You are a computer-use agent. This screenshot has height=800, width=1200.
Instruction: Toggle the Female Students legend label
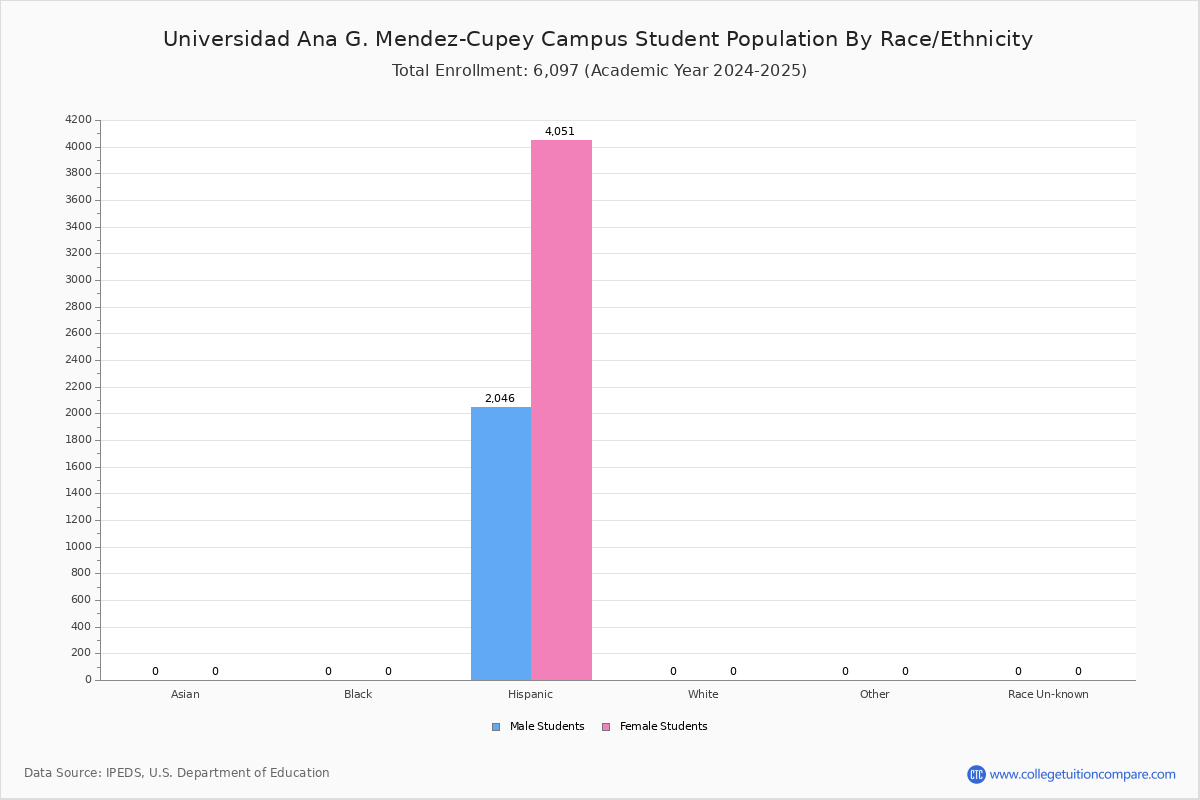[663, 727]
